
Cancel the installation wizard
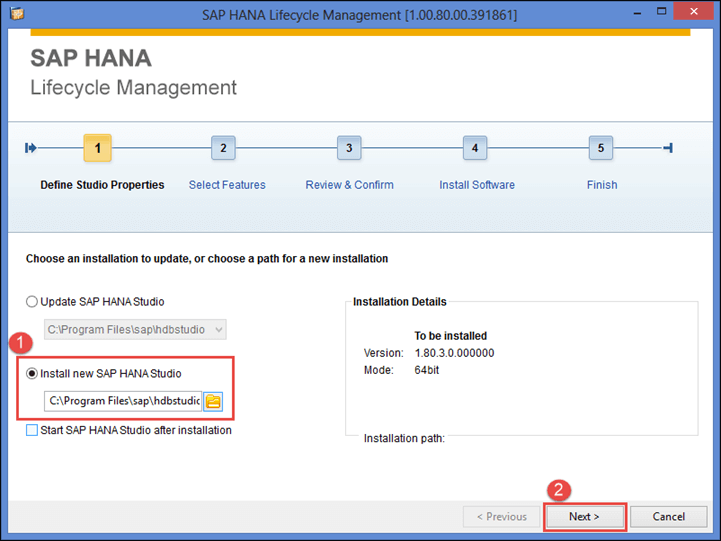click(668, 517)
